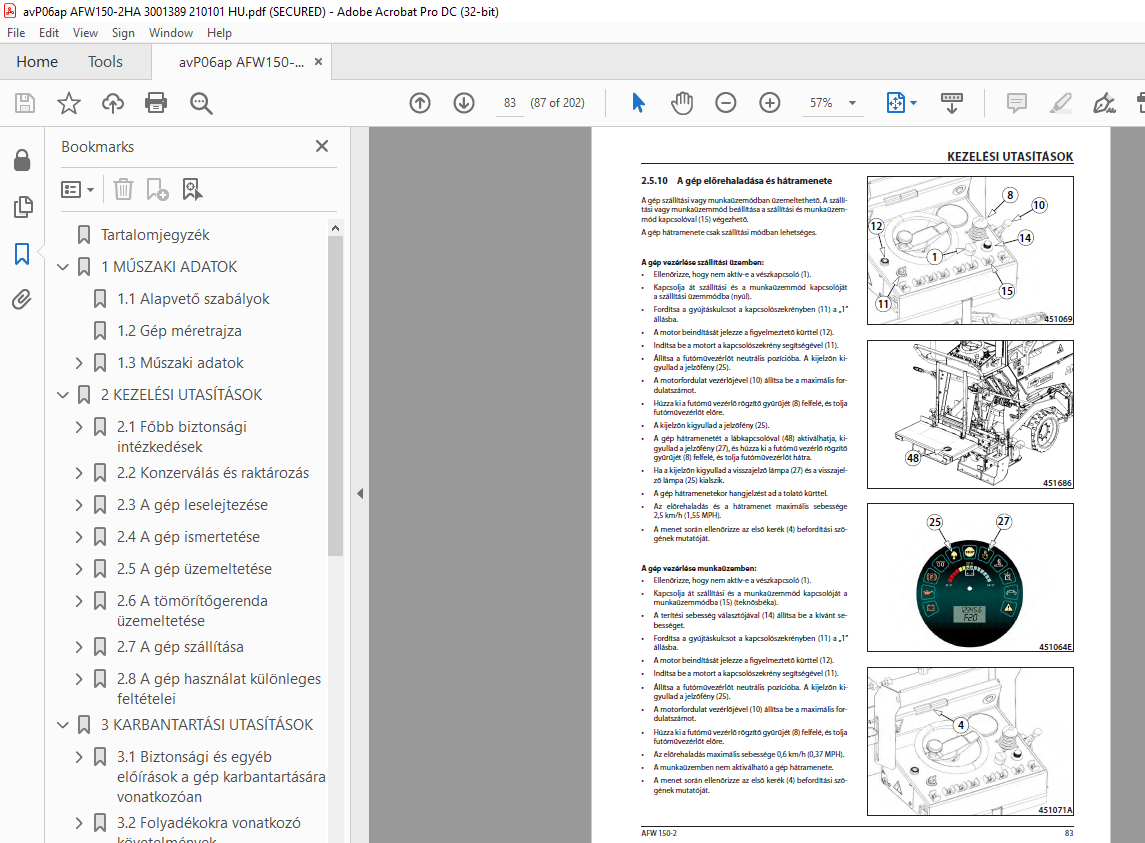
Task: Collapse 3 KARBANTARTÁSI UTASÍTÁSOK bookmark
Action: point(63,725)
